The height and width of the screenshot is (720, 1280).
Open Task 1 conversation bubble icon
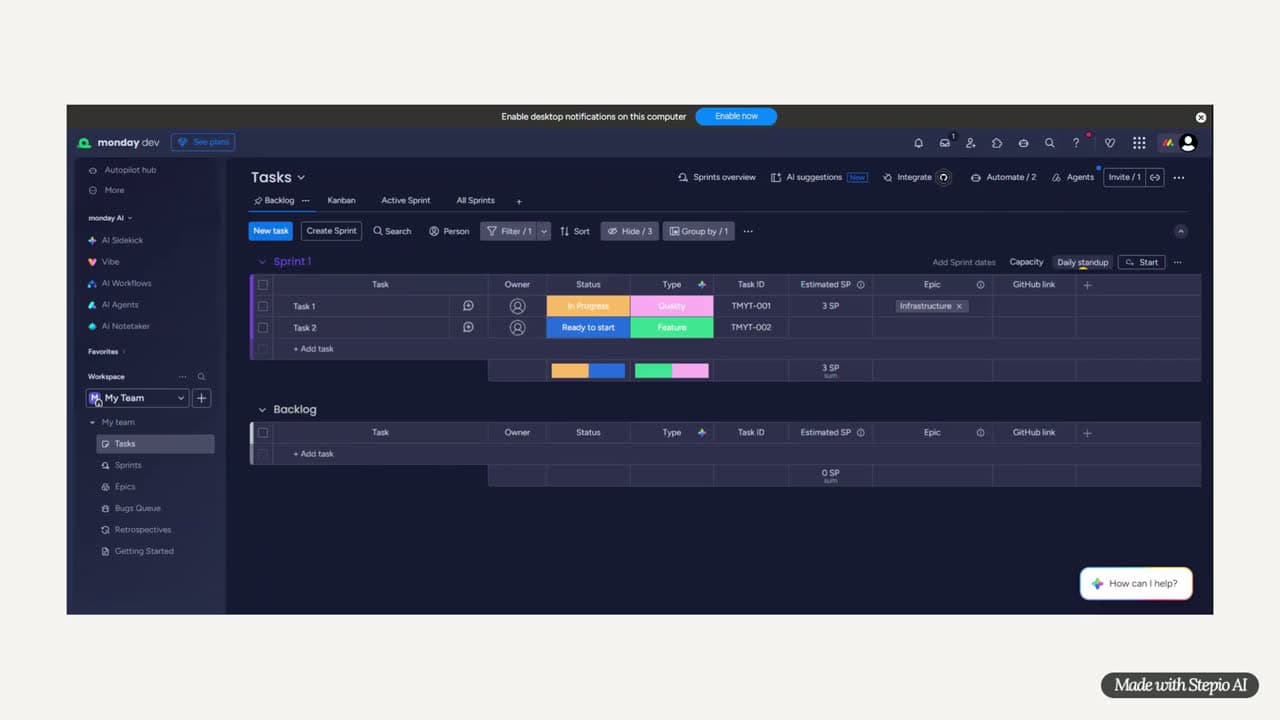tap(468, 306)
